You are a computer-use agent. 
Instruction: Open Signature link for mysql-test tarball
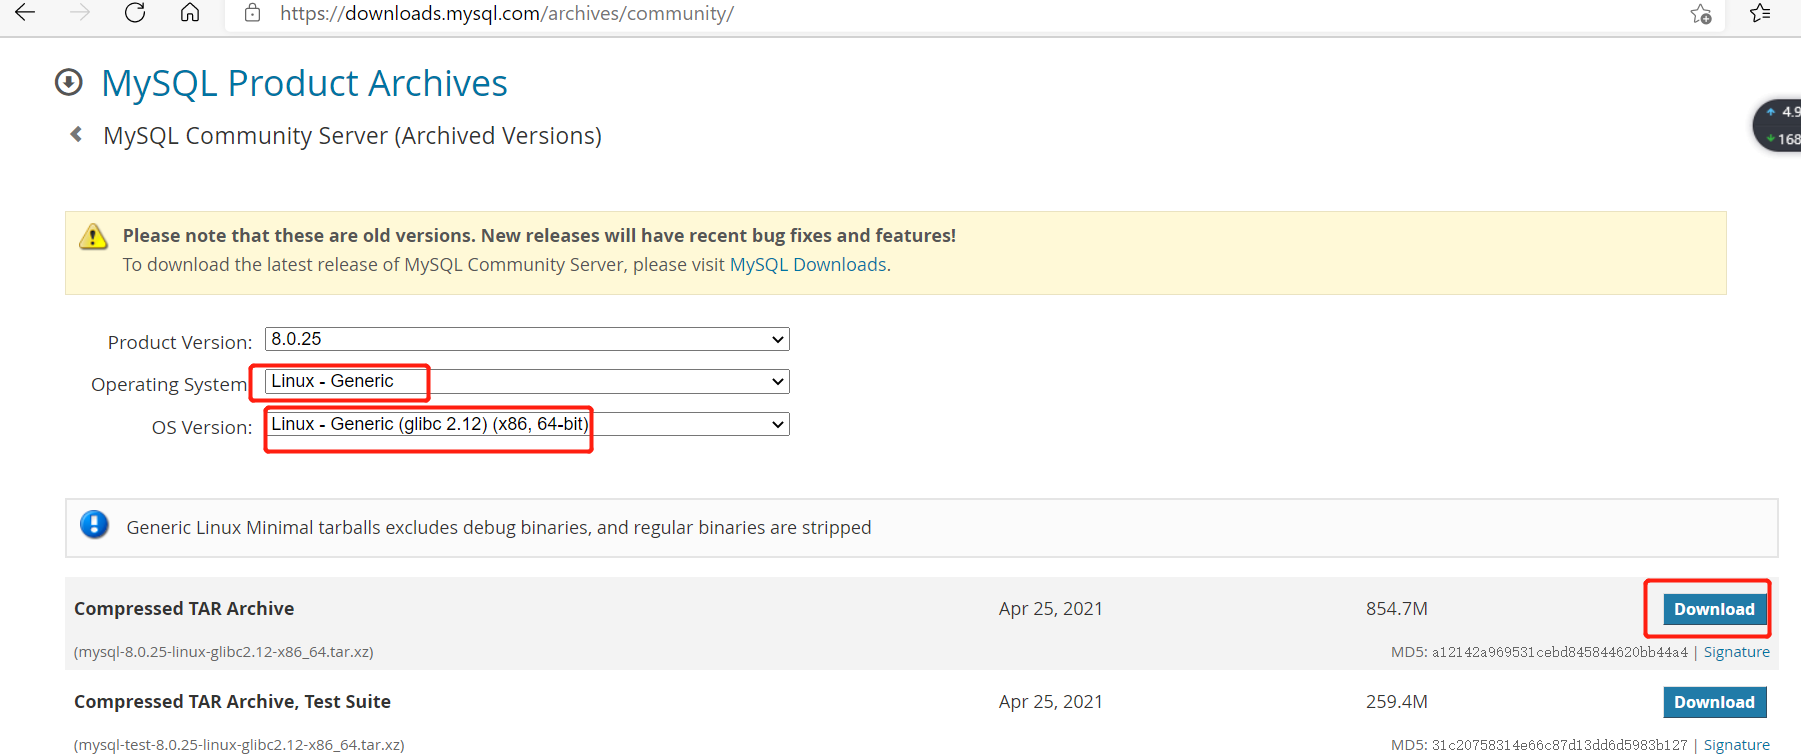tap(1736, 745)
